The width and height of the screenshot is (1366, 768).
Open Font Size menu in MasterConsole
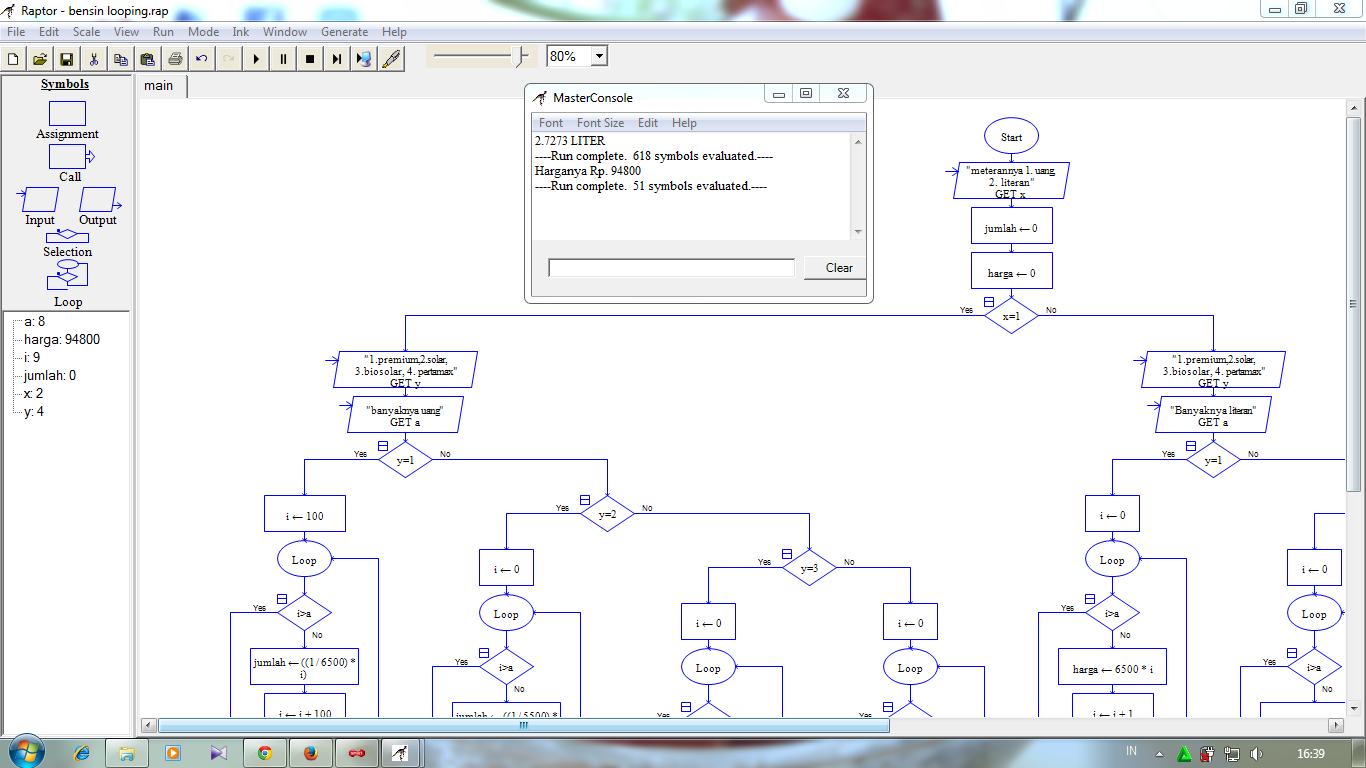coord(600,123)
